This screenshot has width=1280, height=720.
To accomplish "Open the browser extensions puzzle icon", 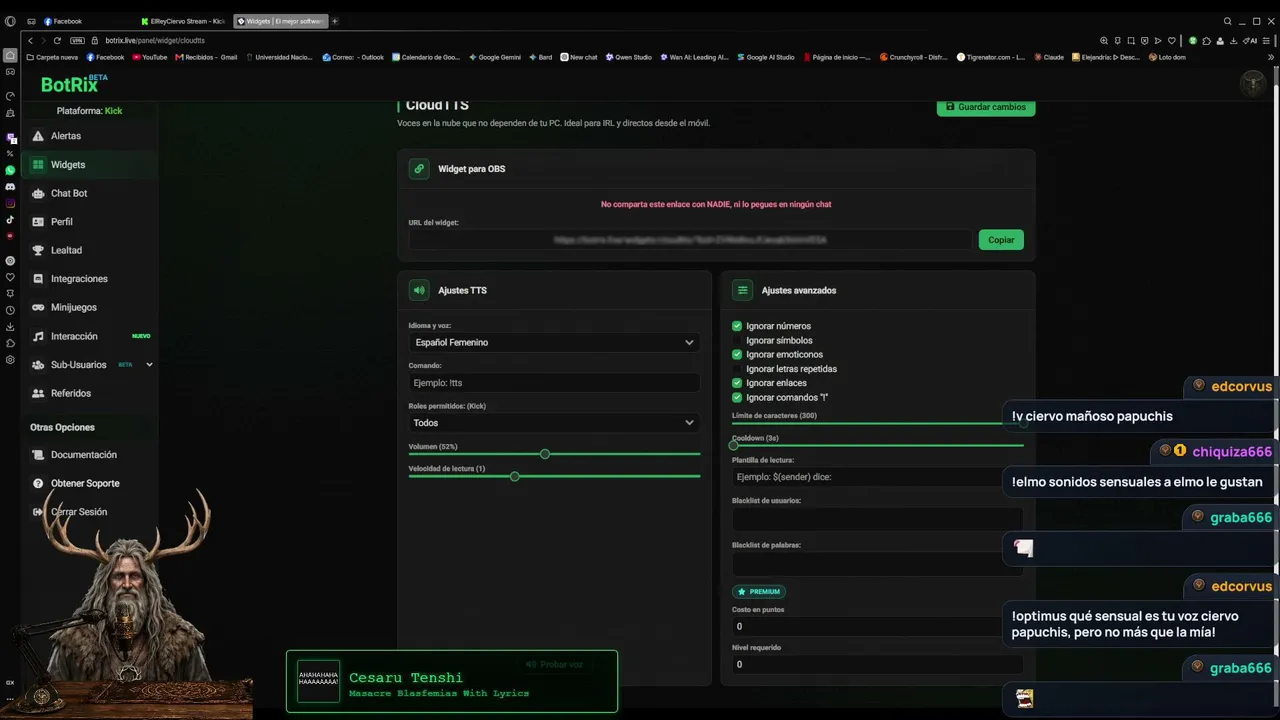I will pyautogui.click(x=1207, y=40).
